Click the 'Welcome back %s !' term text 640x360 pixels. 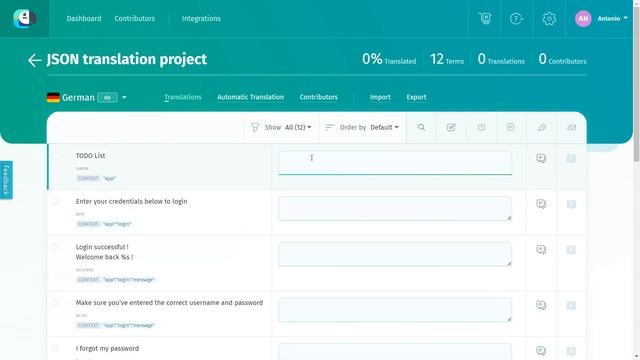point(104,257)
